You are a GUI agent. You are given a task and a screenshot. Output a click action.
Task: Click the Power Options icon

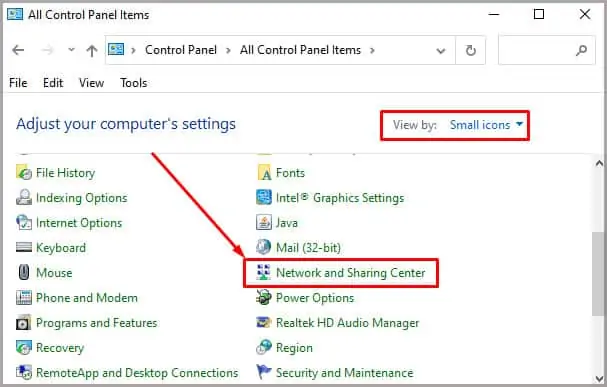tap(264, 298)
